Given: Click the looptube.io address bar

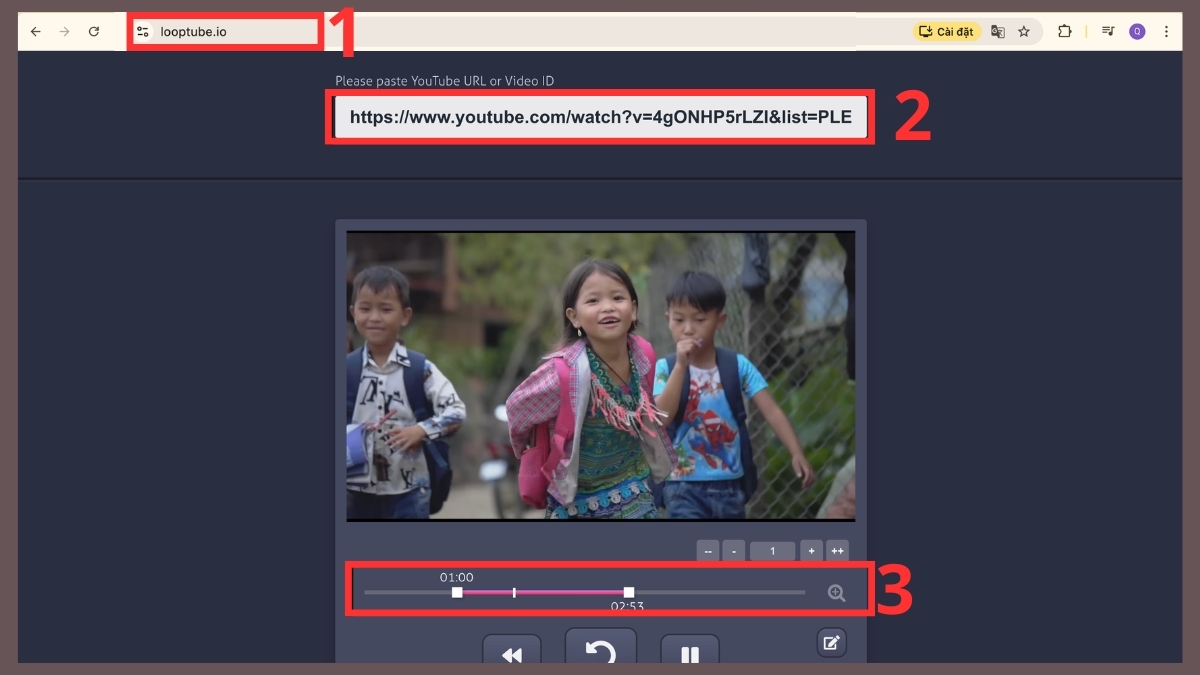Looking at the screenshot, I should [222, 30].
